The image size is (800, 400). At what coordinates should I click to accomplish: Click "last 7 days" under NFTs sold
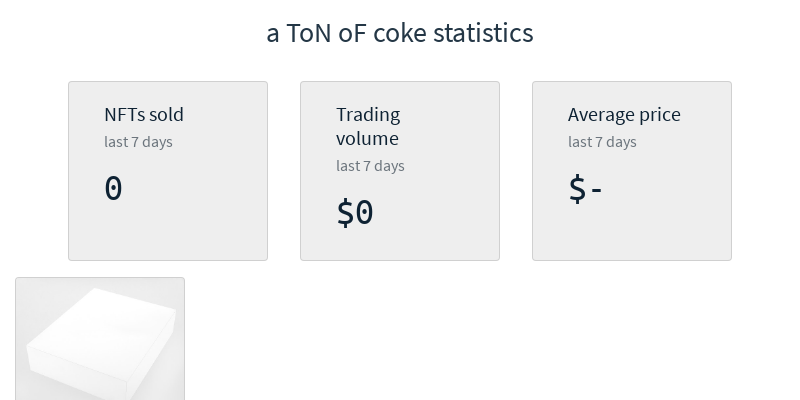pos(138,142)
